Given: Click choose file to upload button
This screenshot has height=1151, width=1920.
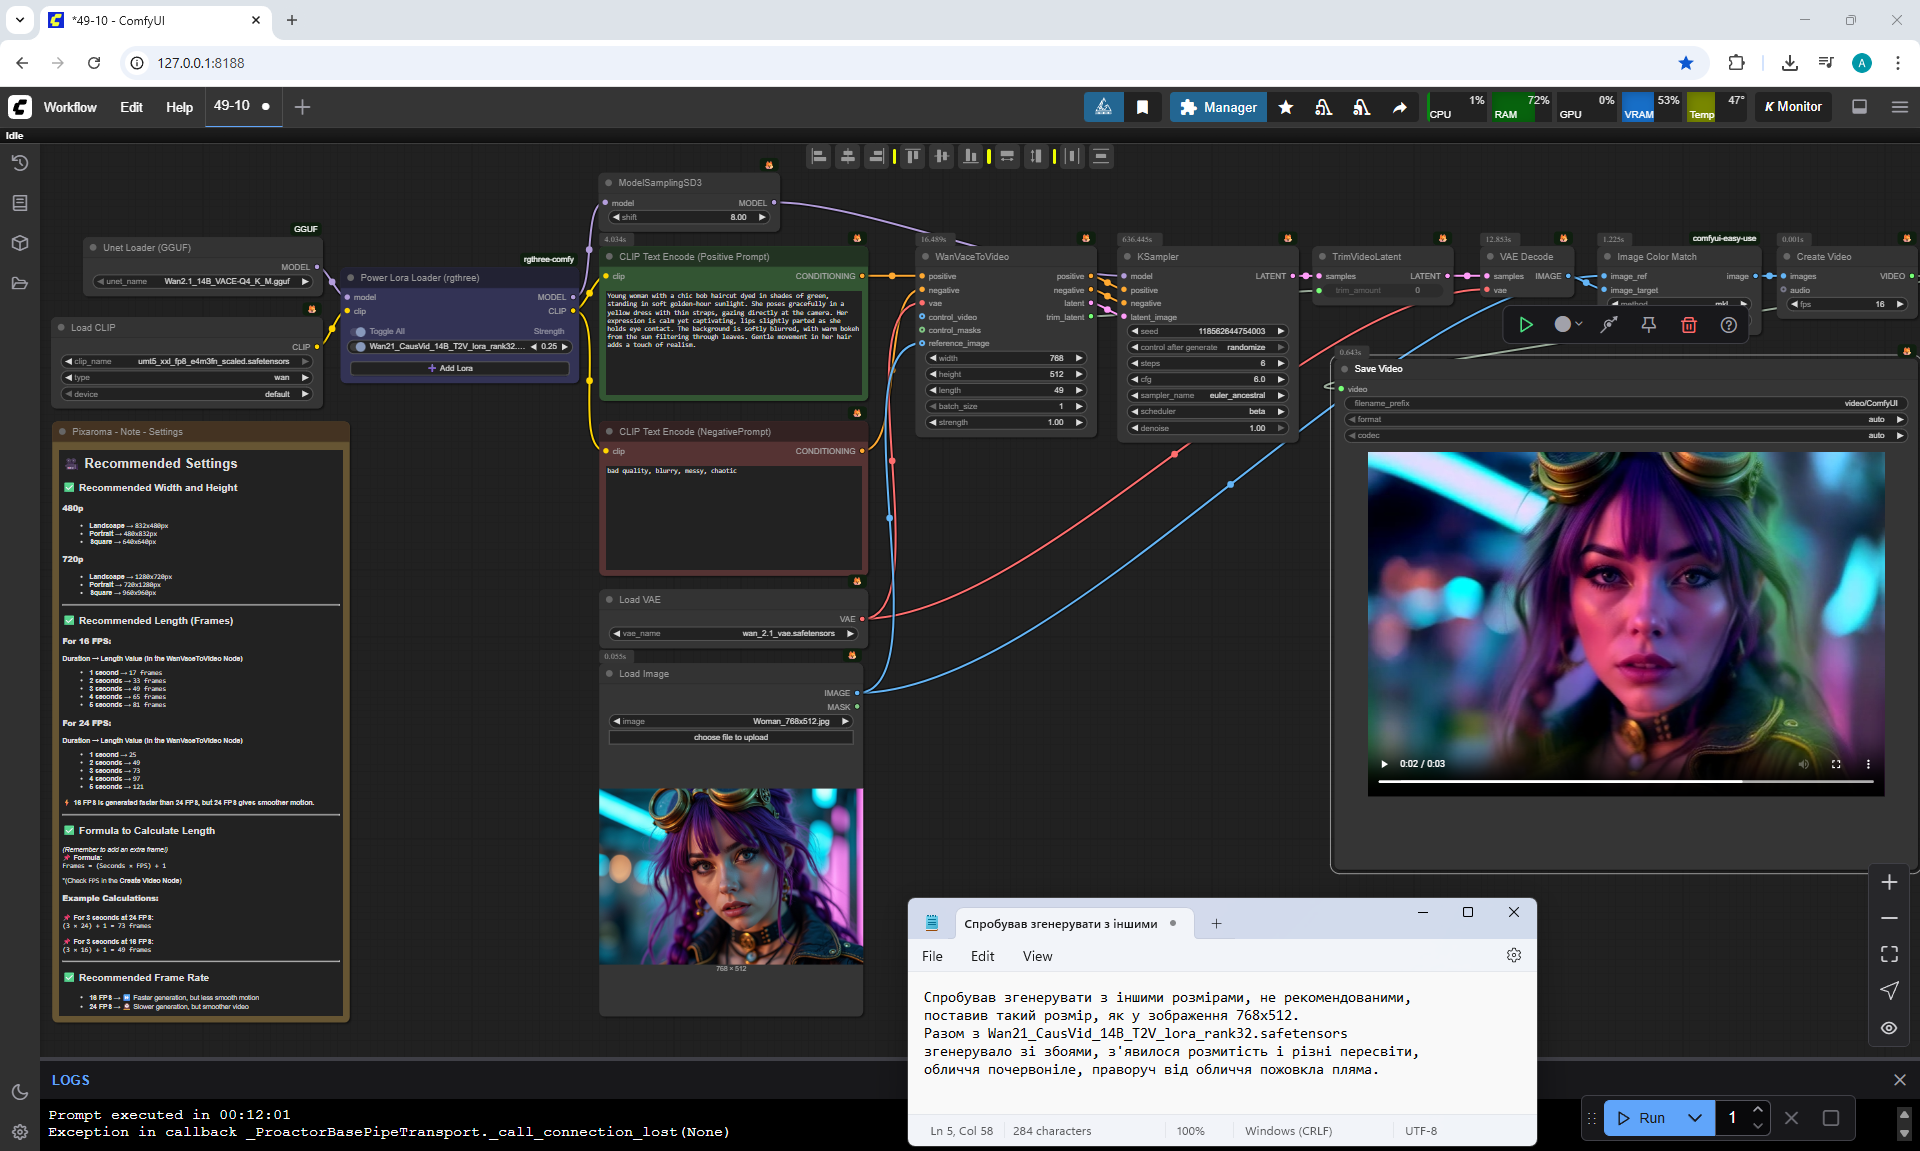Looking at the screenshot, I should point(731,737).
